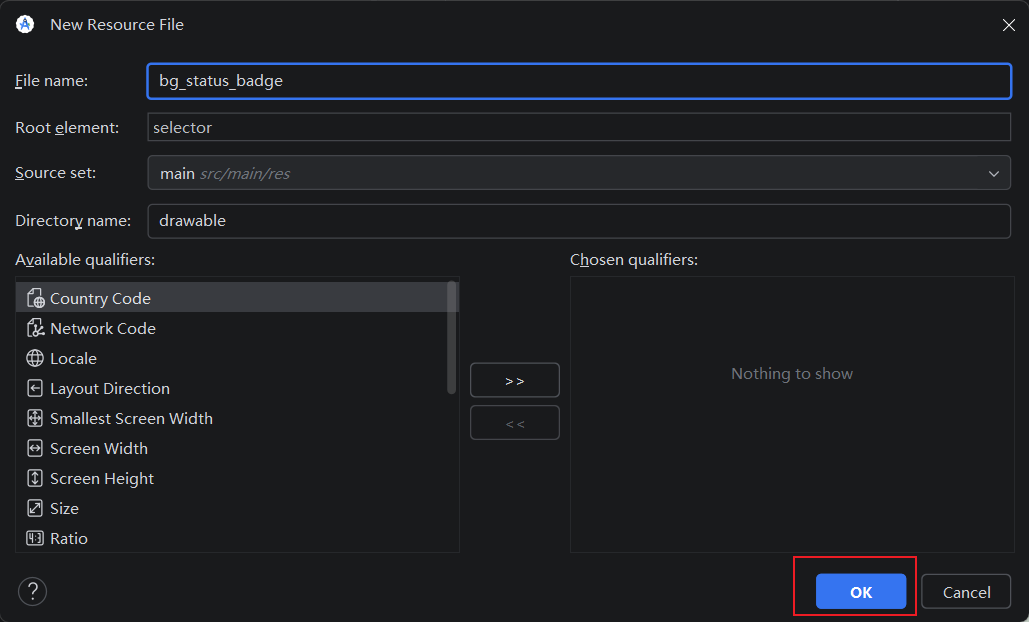The image size is (1029, 622).
Task: Click the New Resource File title
Action: click(x=117, y=24)
